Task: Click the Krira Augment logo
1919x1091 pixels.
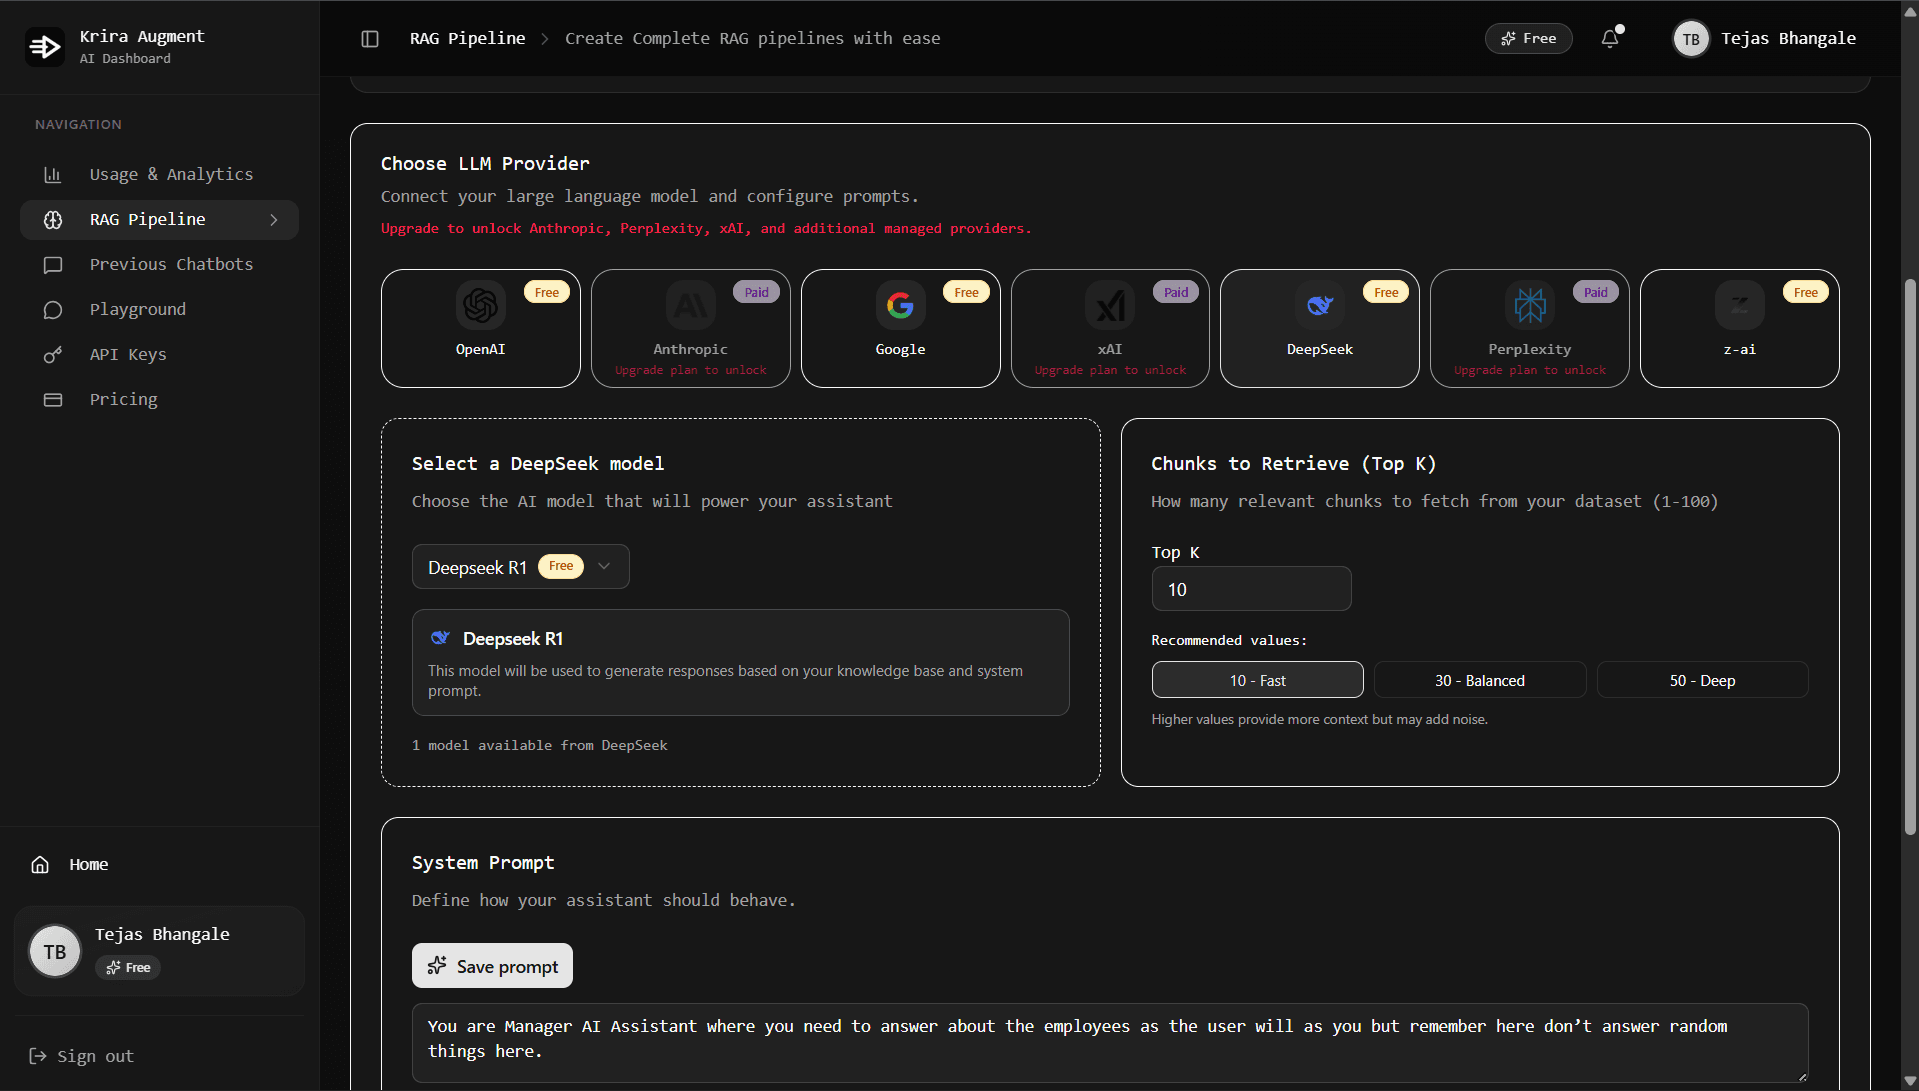Action: (45, 46)
